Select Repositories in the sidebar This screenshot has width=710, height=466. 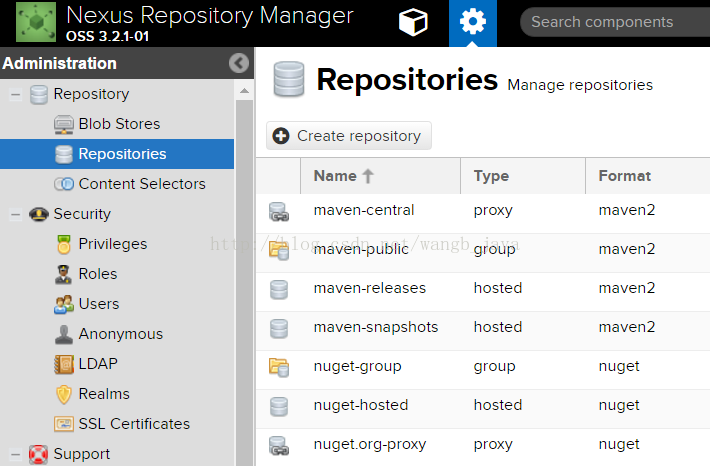tap(122, 154)
